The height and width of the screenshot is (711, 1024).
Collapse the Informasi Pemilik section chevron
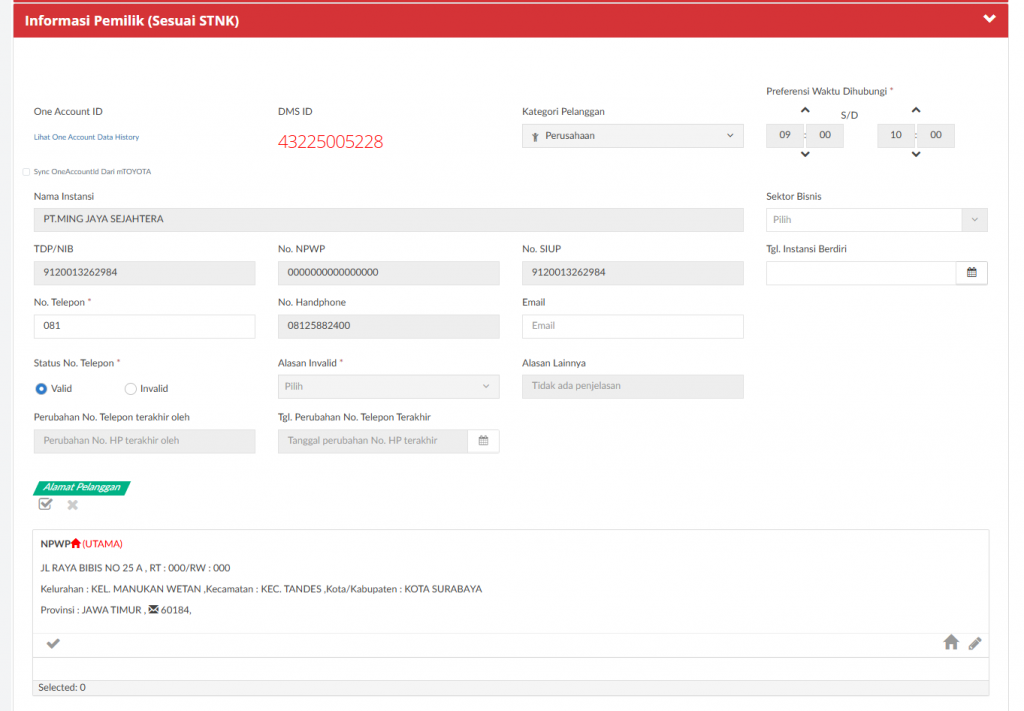coord(989,19)
